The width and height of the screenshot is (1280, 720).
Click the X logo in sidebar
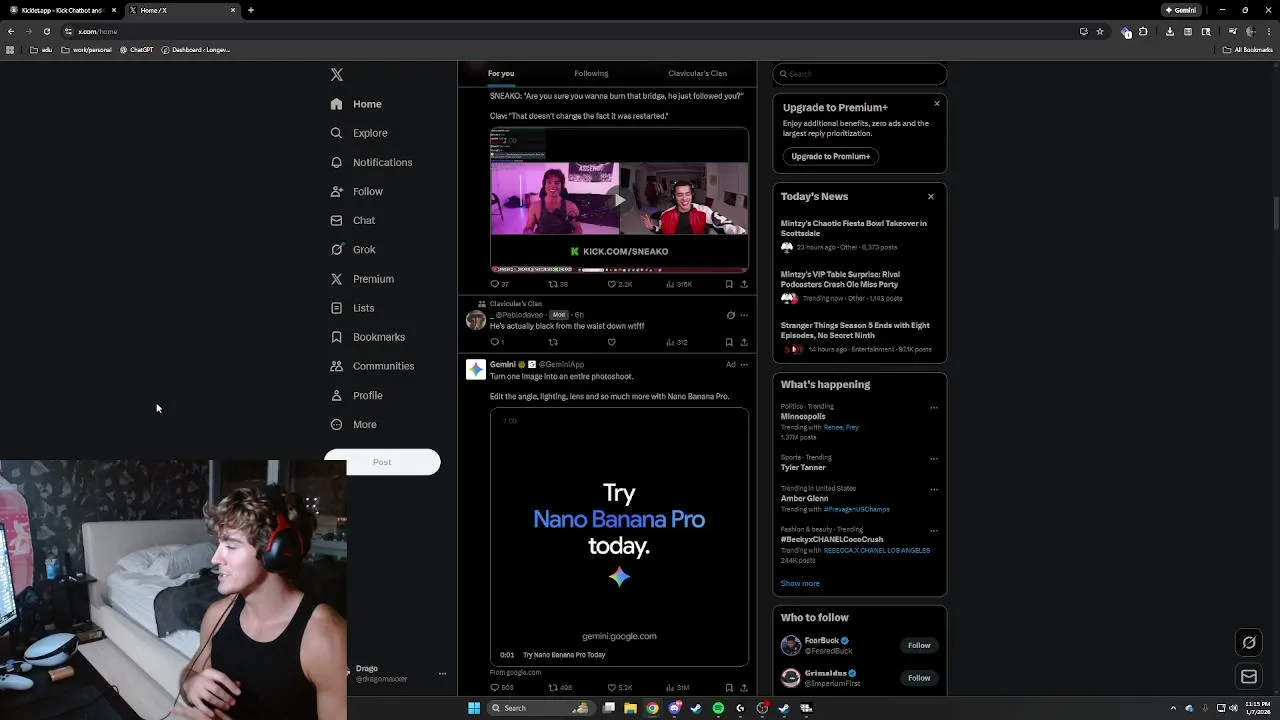coord(337,75)
